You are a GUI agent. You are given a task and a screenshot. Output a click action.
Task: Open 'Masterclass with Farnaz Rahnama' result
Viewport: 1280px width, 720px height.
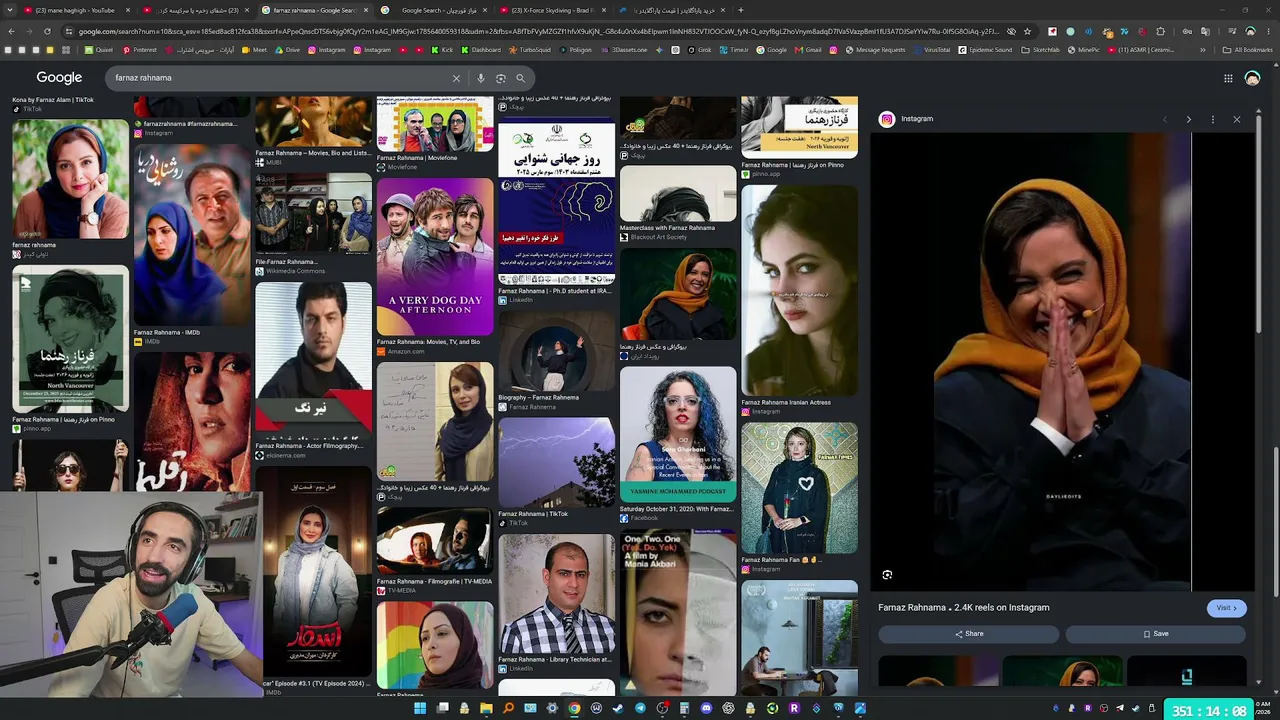[x=678, y=194]
